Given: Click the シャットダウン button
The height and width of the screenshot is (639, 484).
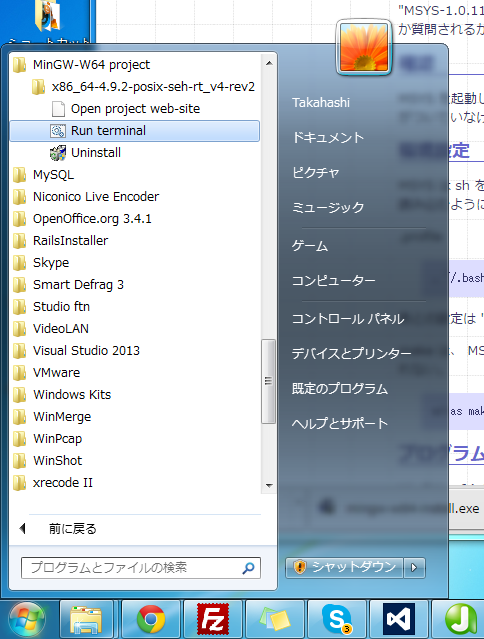Looking at the screenshot, I should point(345,568).
